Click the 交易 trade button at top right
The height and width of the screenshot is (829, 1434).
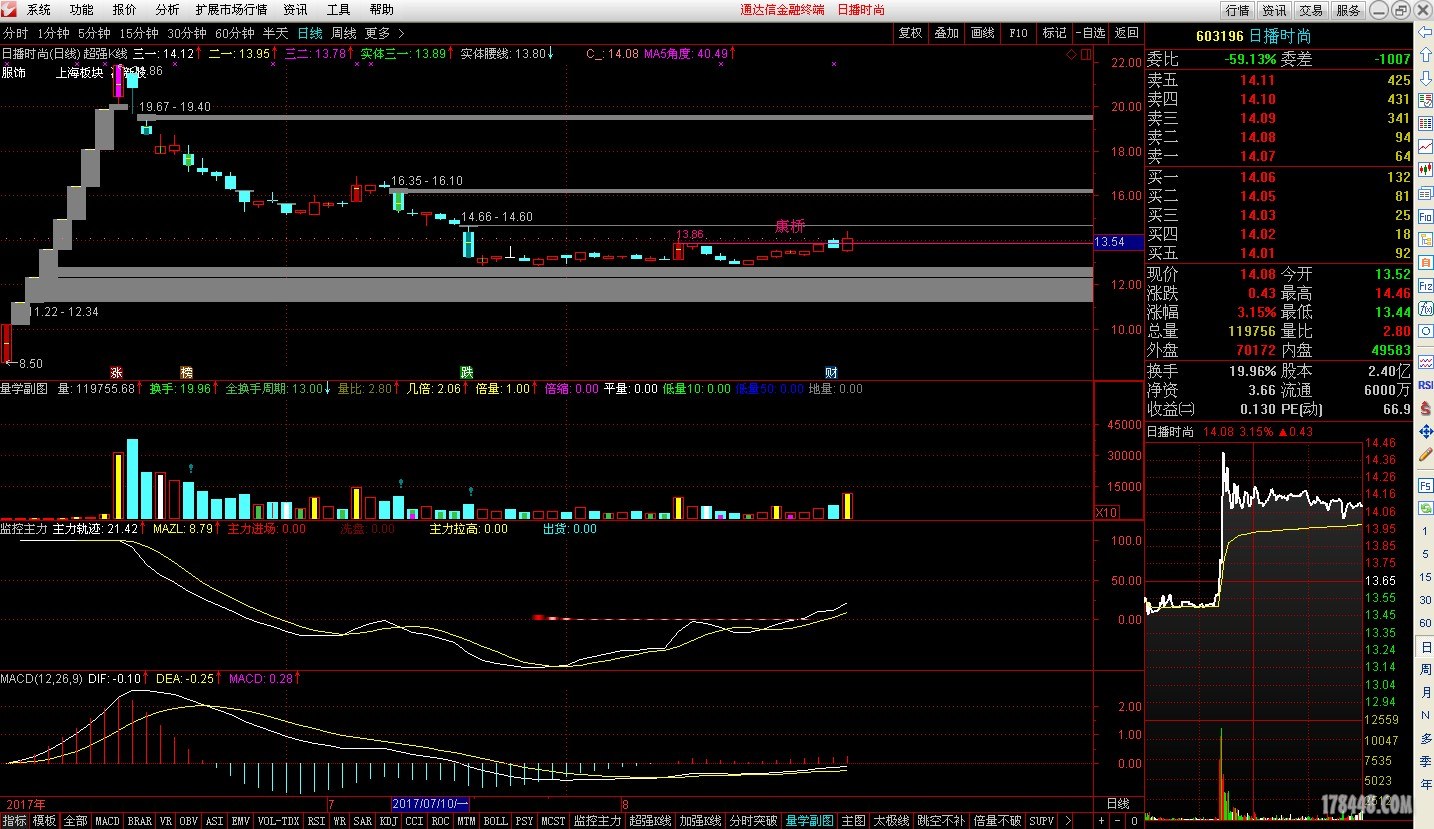(1311, 10)
